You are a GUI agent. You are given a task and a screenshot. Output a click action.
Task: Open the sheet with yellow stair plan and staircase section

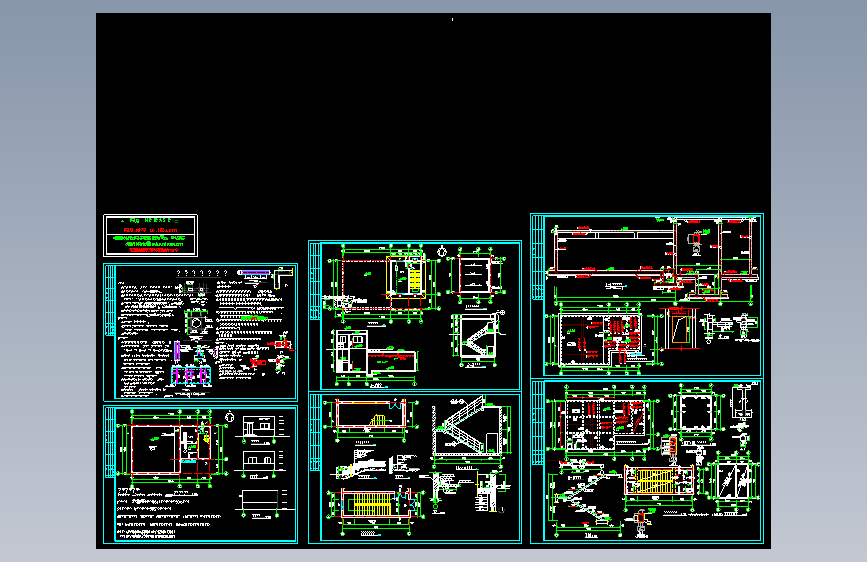click(415, 315)
